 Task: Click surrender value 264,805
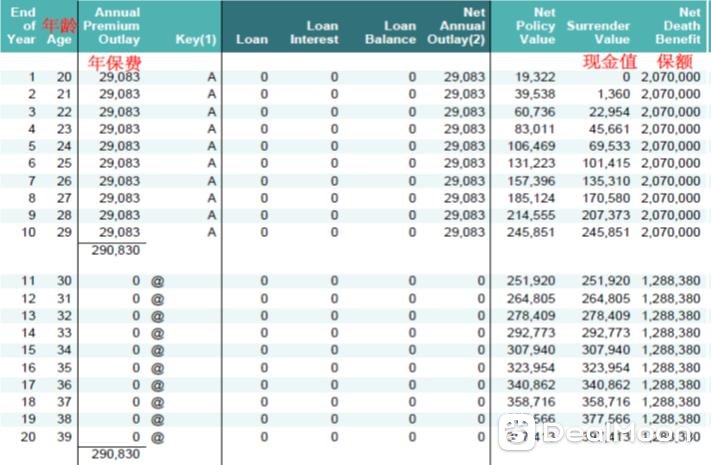606,299
